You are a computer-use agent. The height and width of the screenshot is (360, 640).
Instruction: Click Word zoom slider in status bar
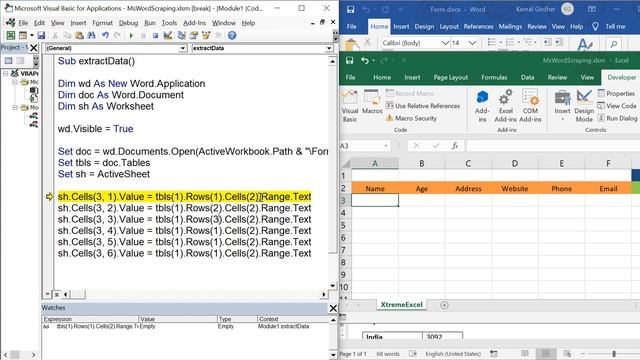(613, 354)
